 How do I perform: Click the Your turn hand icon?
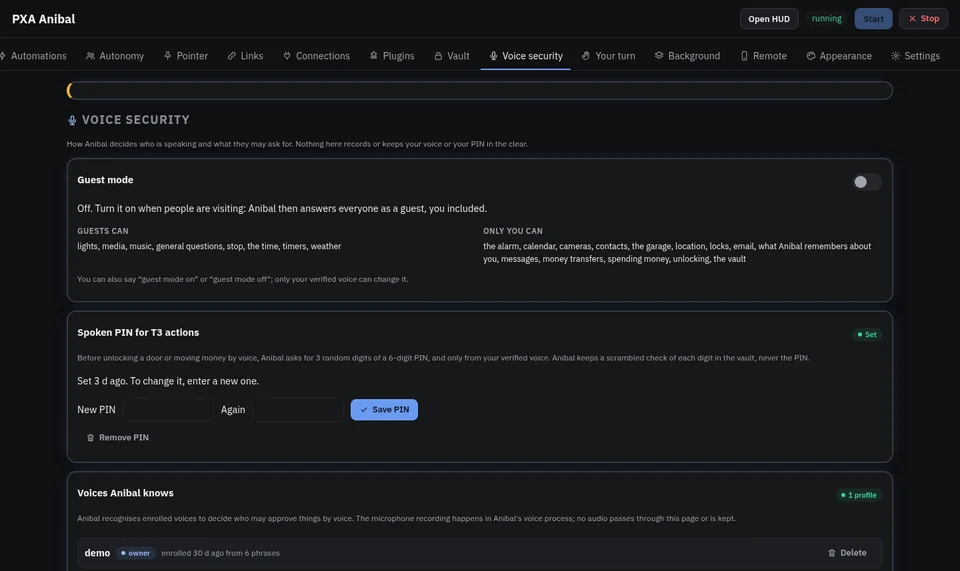point(586,56)
